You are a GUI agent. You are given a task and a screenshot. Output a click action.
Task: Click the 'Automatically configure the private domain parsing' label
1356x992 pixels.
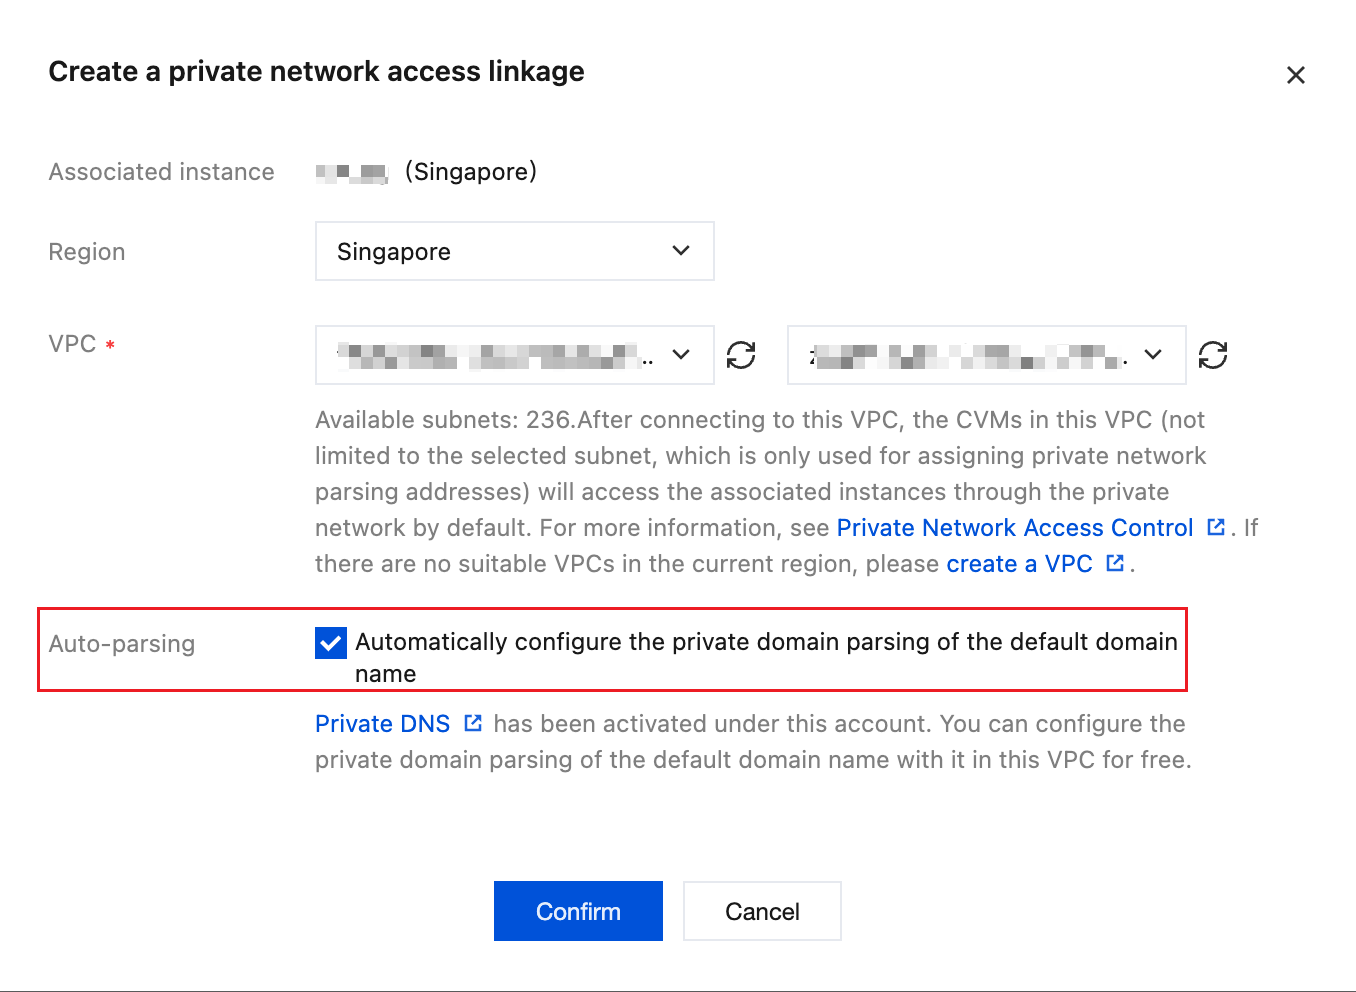point(765,642)
